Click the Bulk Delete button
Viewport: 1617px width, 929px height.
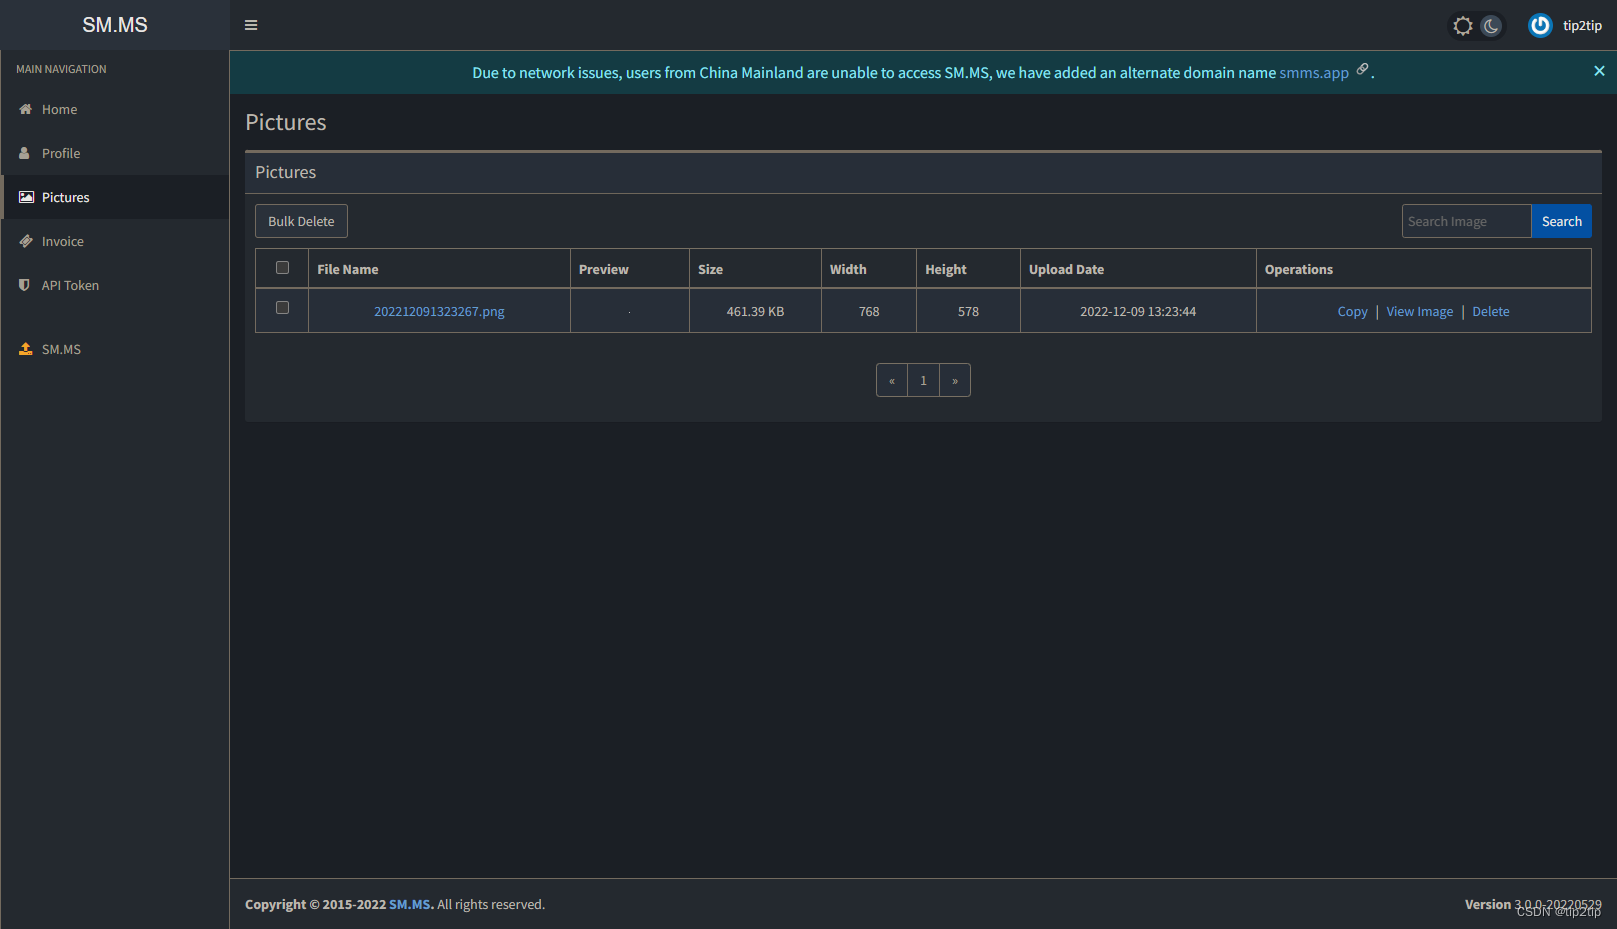click(301, 221)
